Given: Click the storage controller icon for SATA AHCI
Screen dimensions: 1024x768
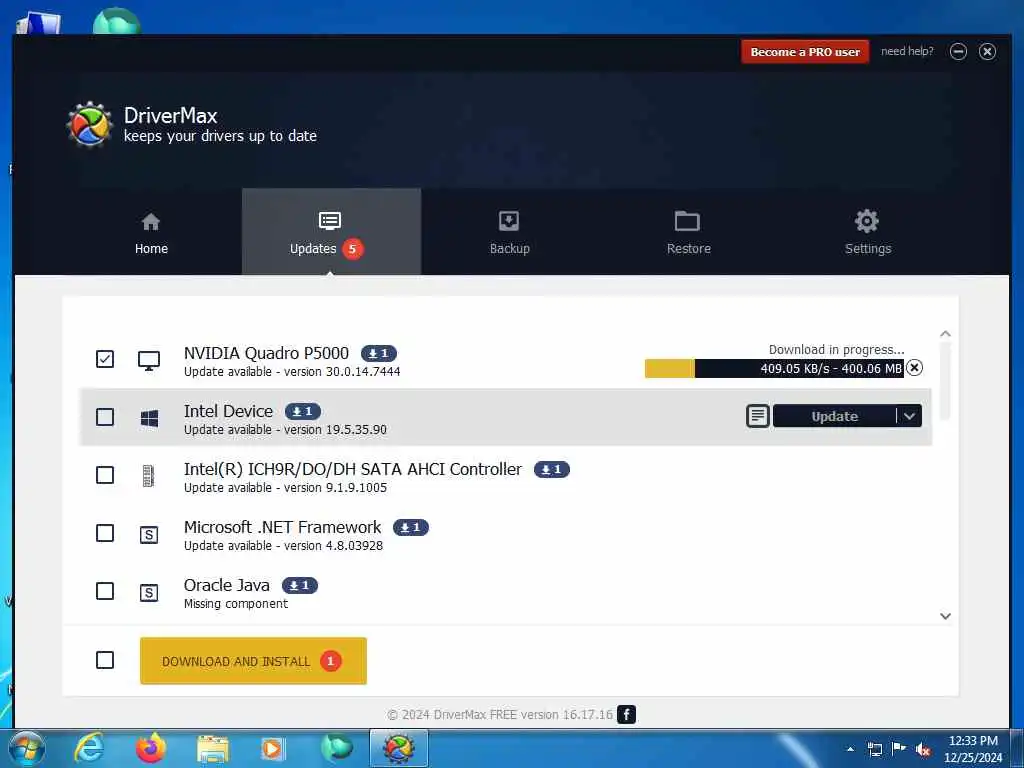Looking at the screenshot, I should (x=148, y=476).
